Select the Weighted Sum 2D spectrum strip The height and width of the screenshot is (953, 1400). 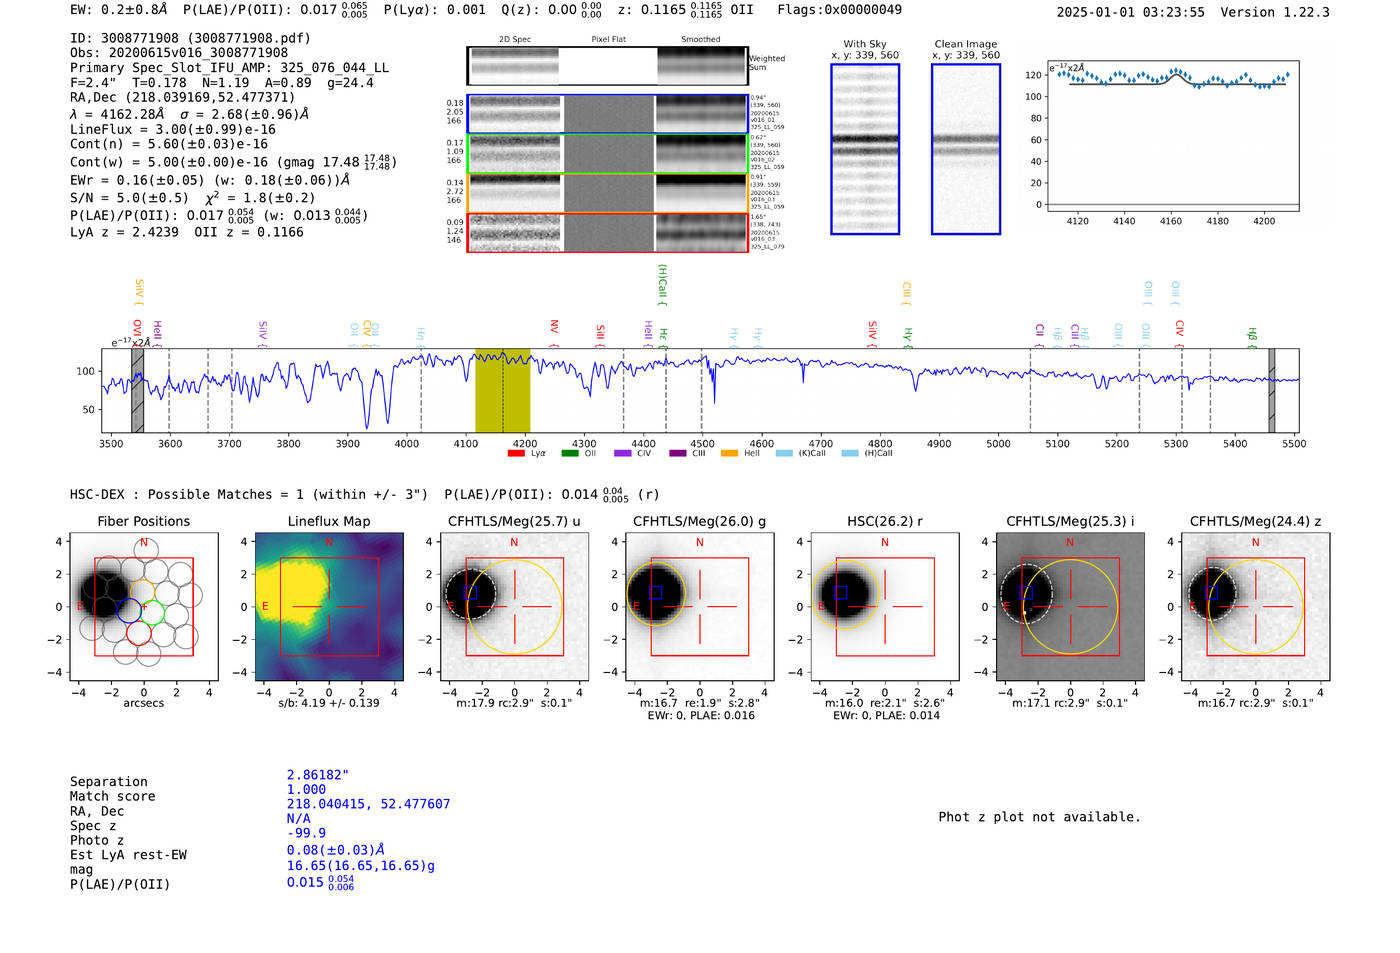607,66
